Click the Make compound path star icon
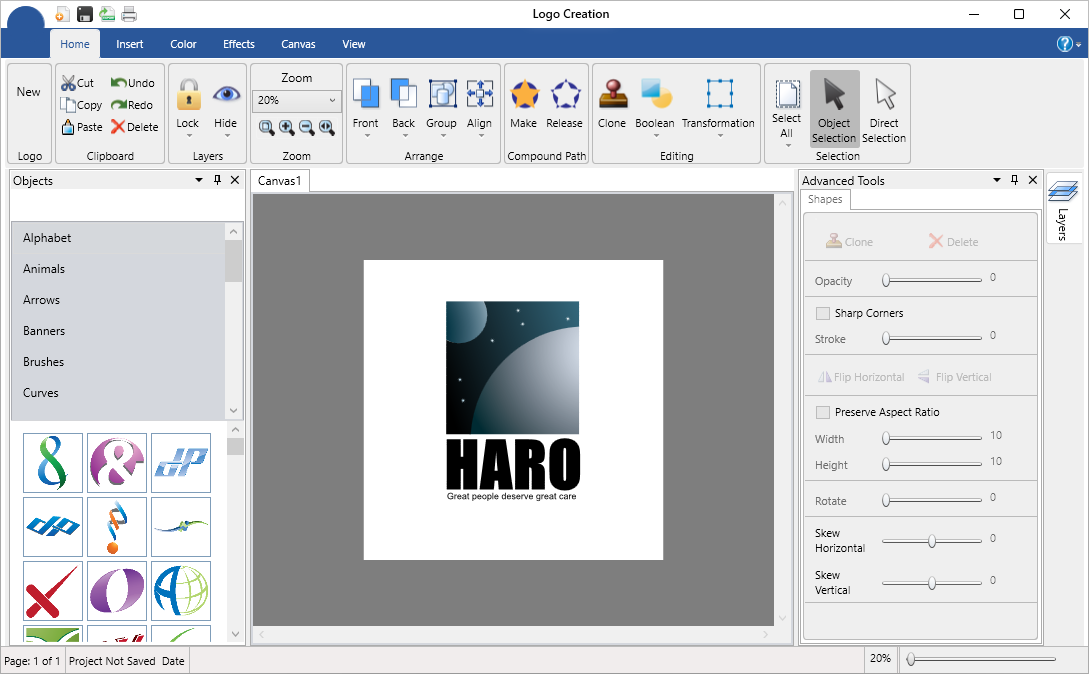Image resolution: width=1089 pixels, height=674 pixels. click(x=524, y=96)
